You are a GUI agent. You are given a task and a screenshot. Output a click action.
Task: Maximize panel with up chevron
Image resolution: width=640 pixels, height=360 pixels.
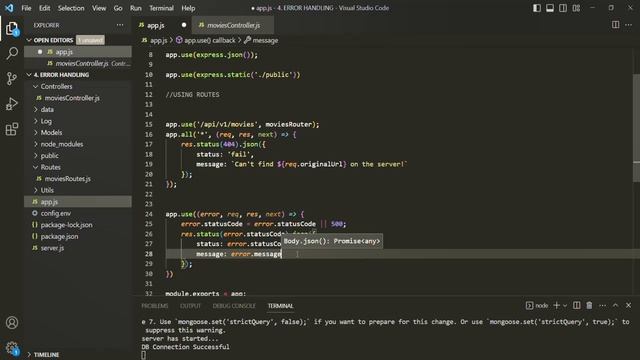(x=615, y=305)
